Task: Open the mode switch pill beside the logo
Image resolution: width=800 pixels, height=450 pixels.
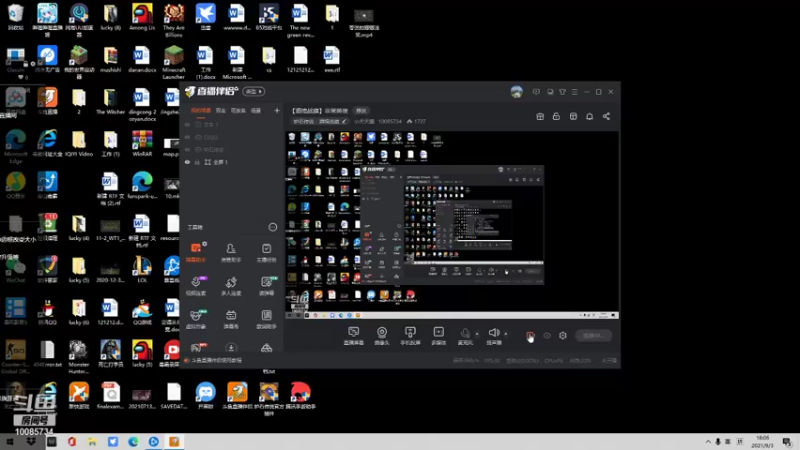Action: [254, 92]
